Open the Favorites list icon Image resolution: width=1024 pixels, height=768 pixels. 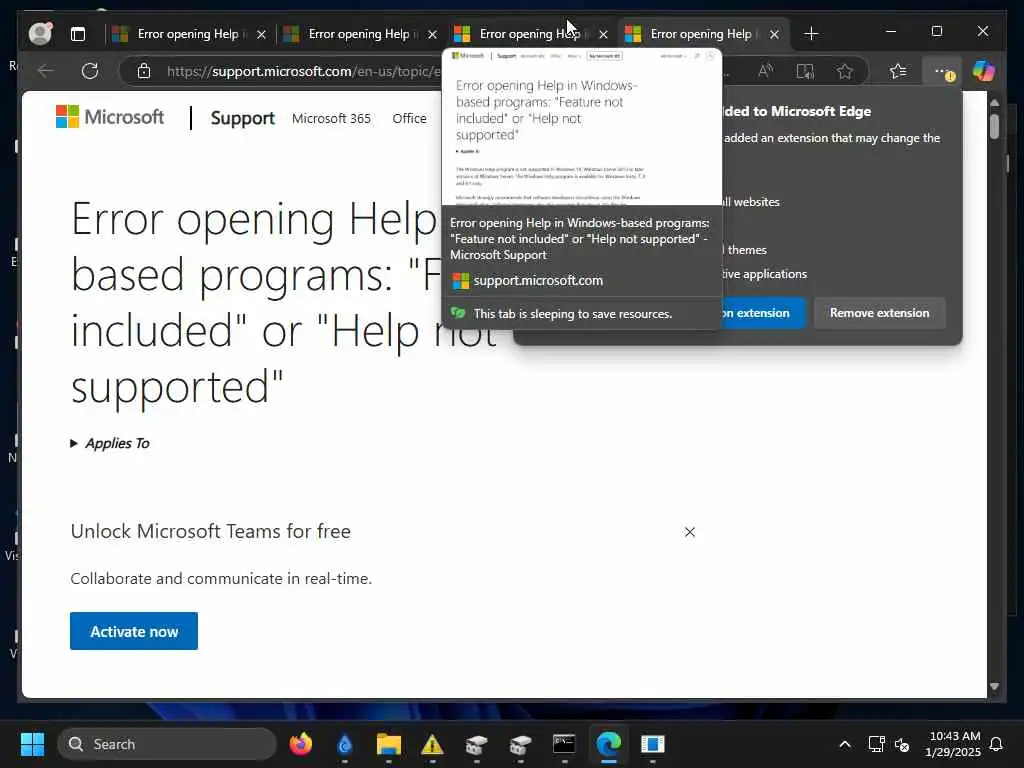point(898,71)
